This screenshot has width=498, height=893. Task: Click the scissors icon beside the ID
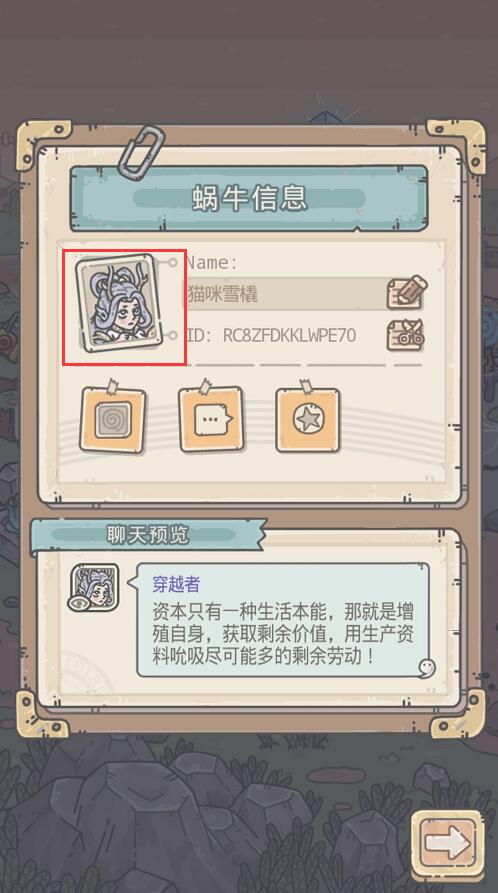(x=406, y=335)
